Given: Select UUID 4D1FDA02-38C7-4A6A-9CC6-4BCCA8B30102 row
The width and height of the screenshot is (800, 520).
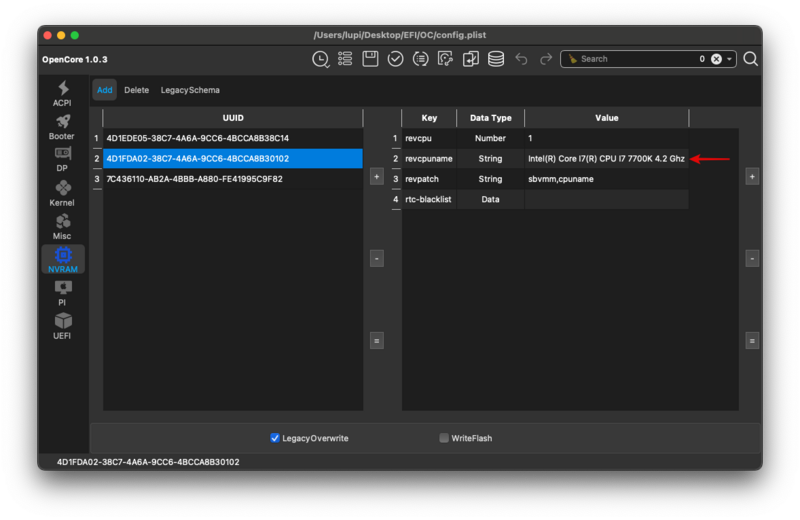Looking at the screenshot, I should point(233,159).
